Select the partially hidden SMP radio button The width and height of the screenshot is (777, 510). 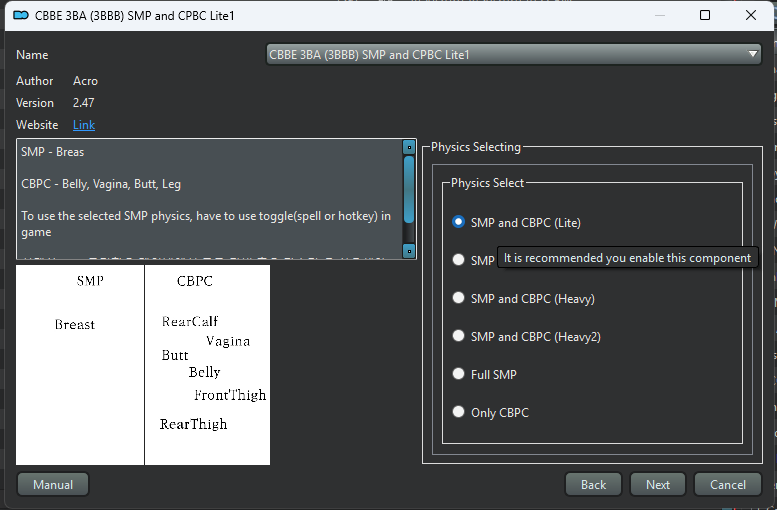(473, 260)
